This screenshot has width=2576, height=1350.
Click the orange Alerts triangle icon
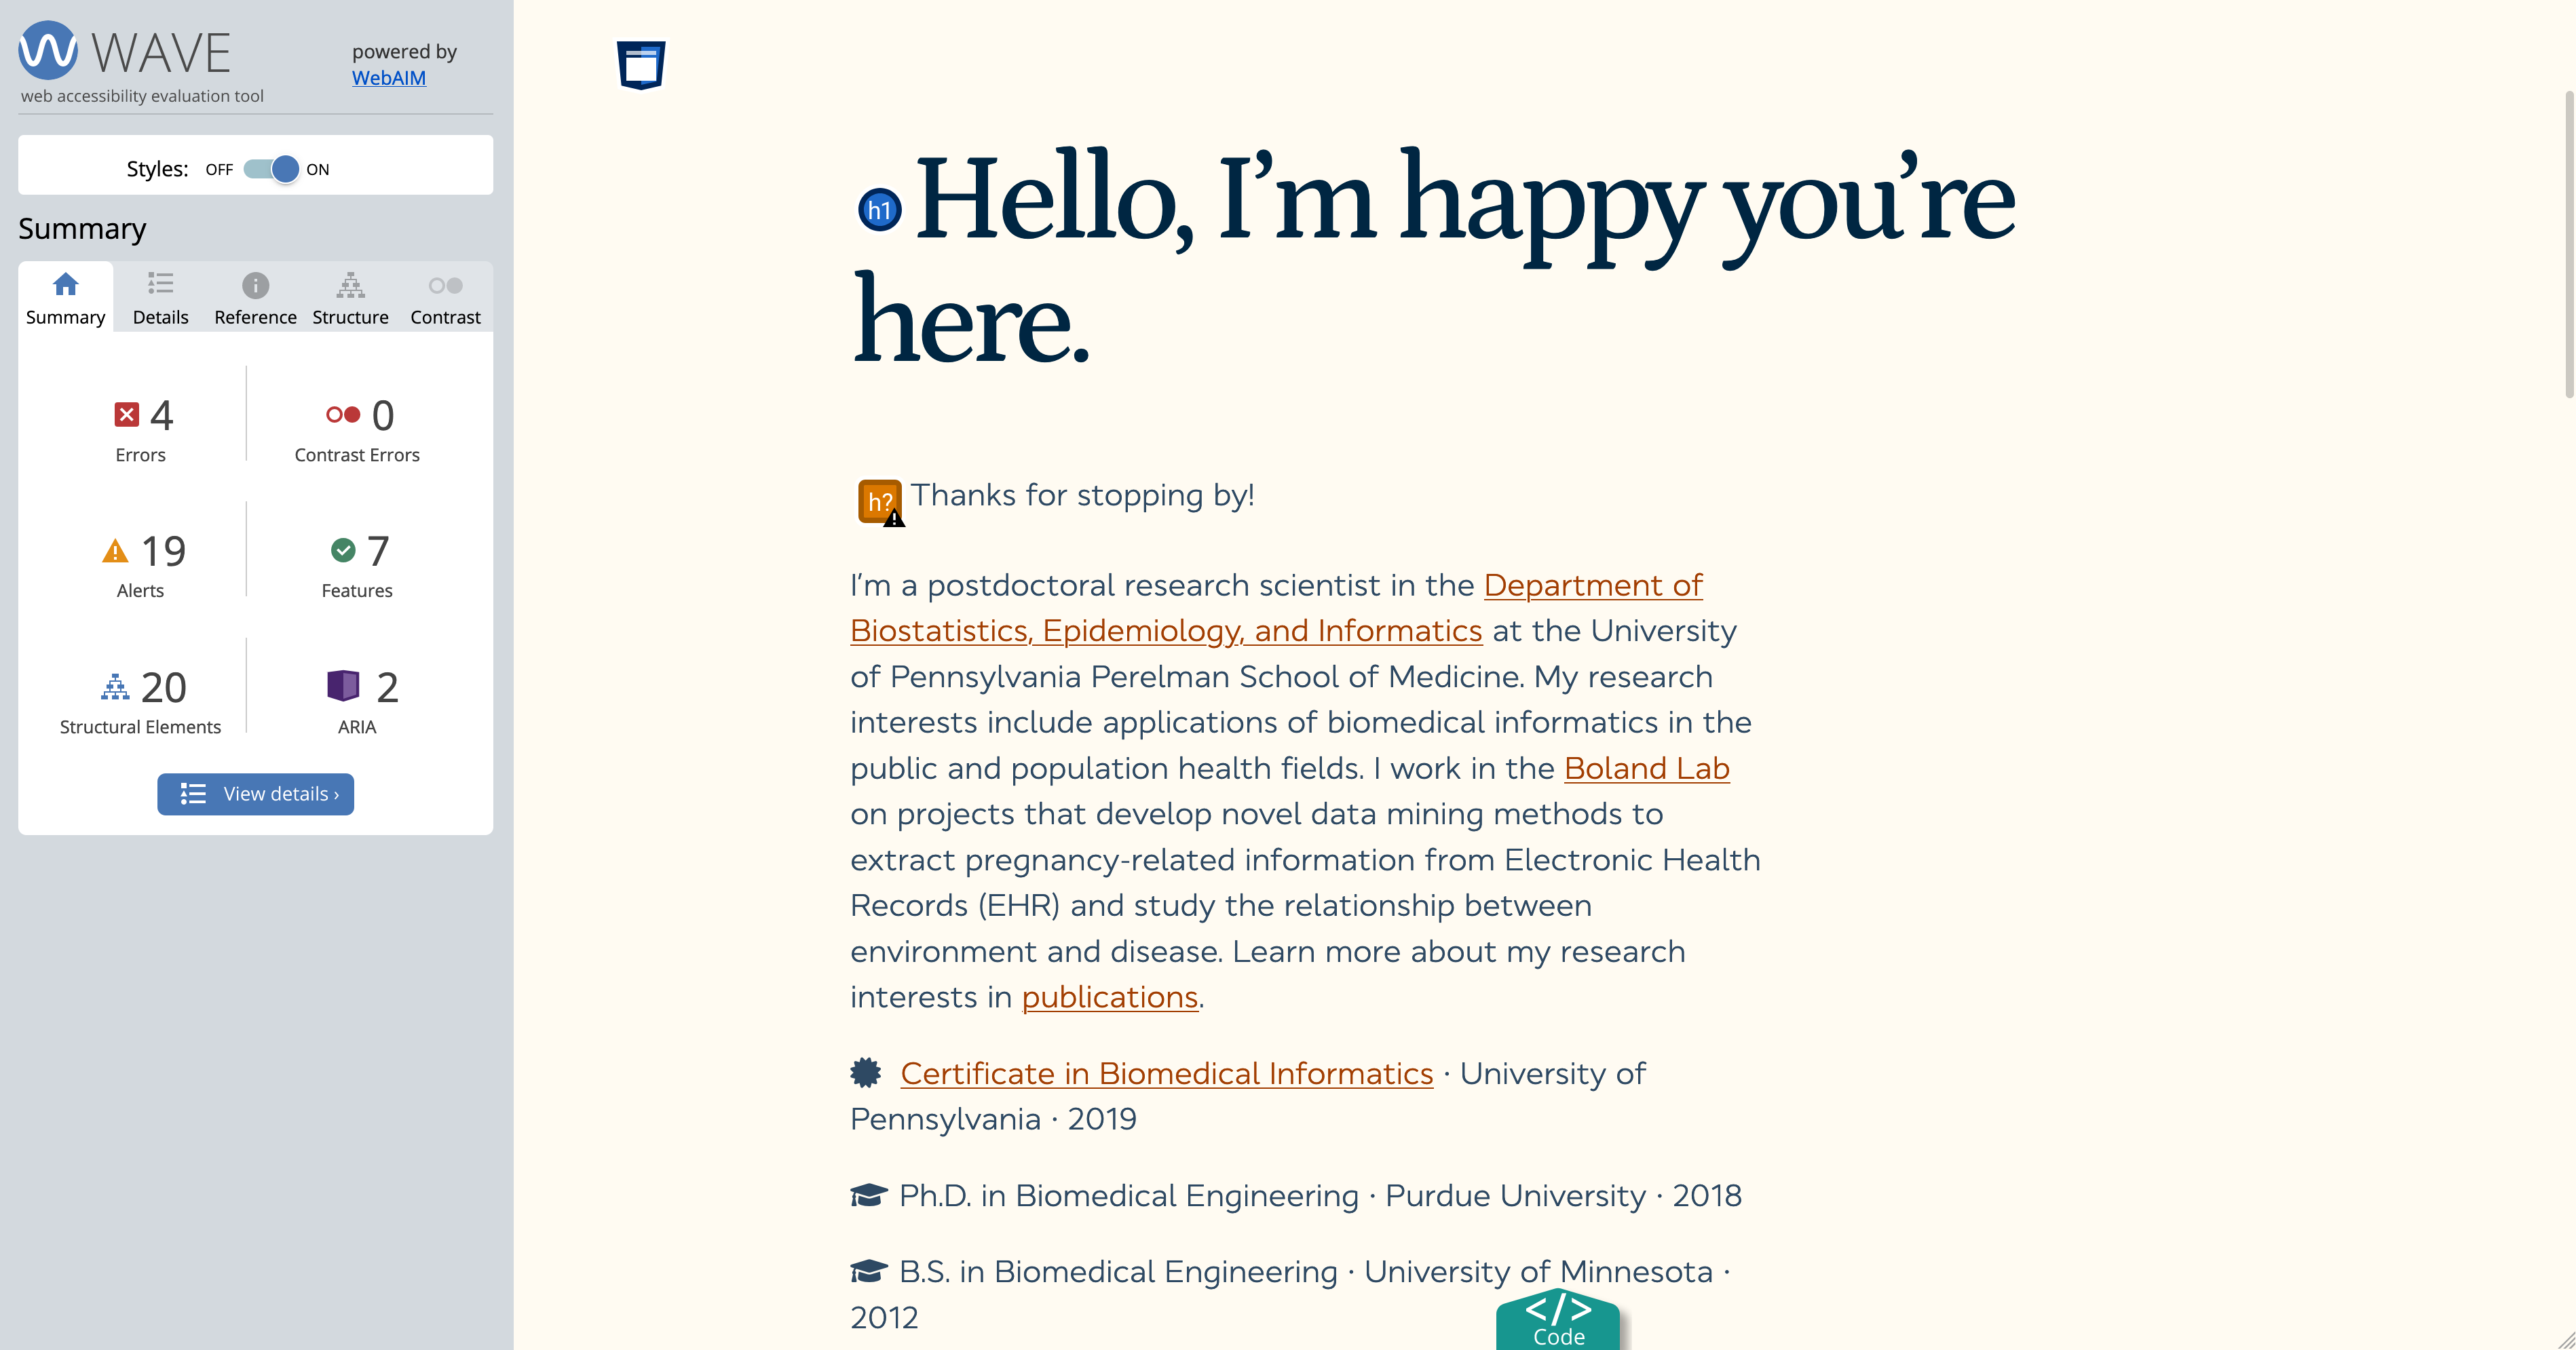click(x=116, y=551)
